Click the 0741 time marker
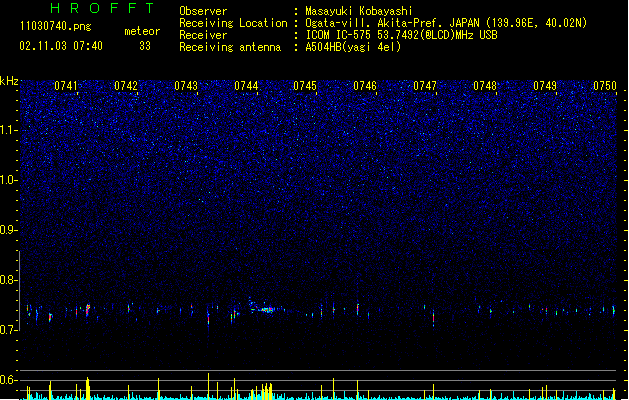Screen dimensions: 629x400 66,86
